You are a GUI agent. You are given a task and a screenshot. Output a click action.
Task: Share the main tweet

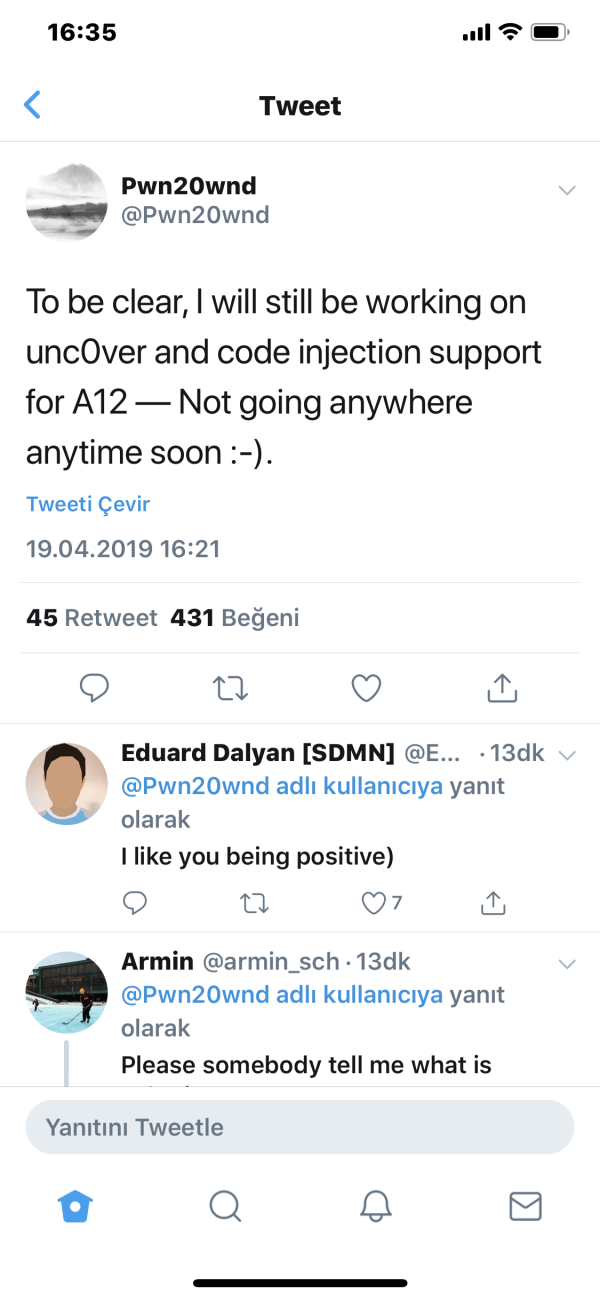501,687
